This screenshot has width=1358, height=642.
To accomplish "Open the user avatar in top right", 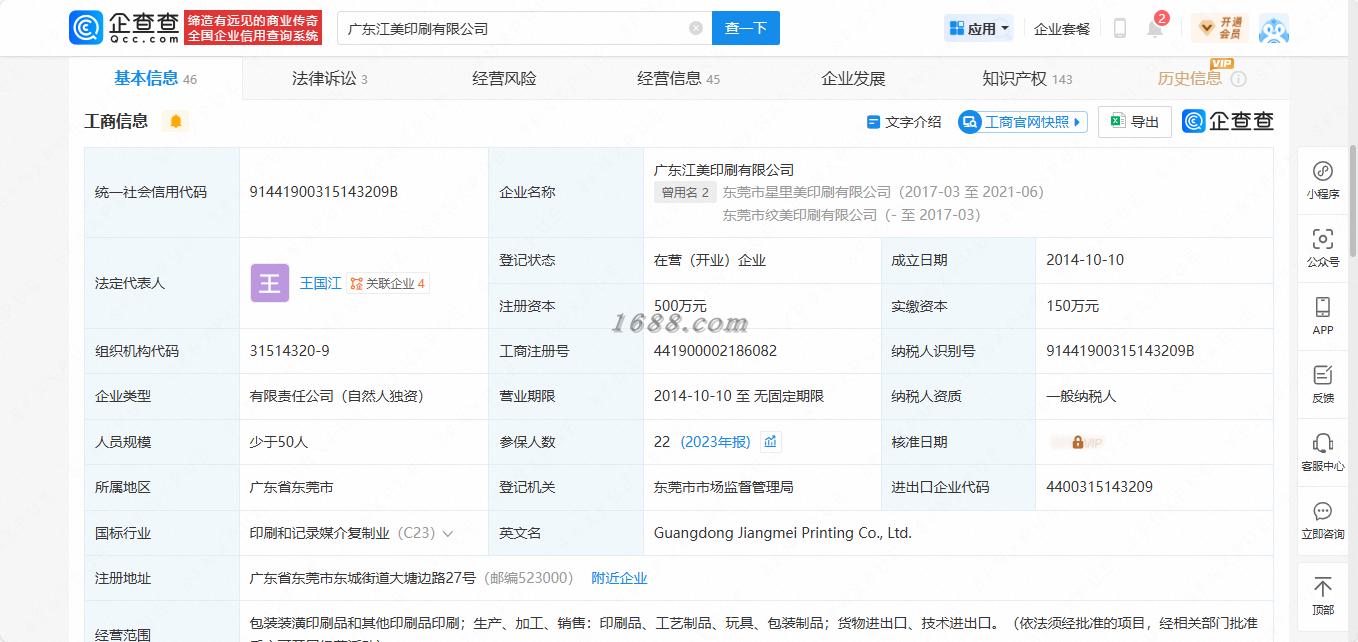I will [1273, 28].
